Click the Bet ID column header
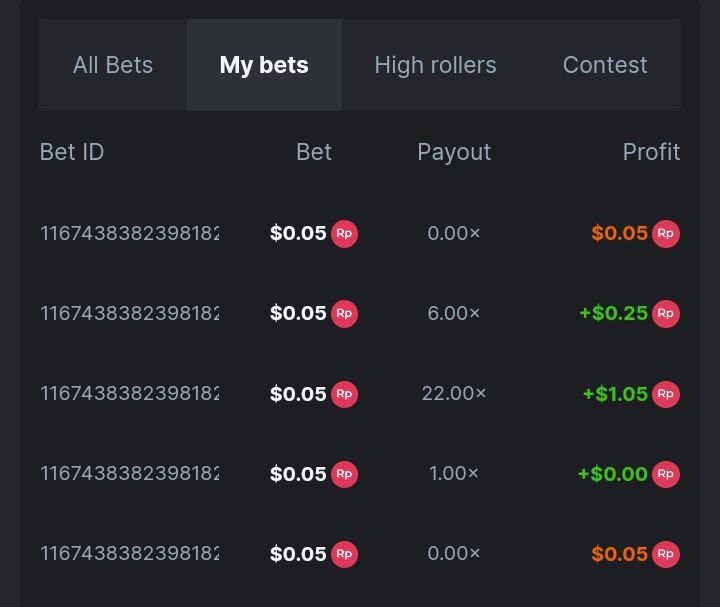 (x=72, y=152)
